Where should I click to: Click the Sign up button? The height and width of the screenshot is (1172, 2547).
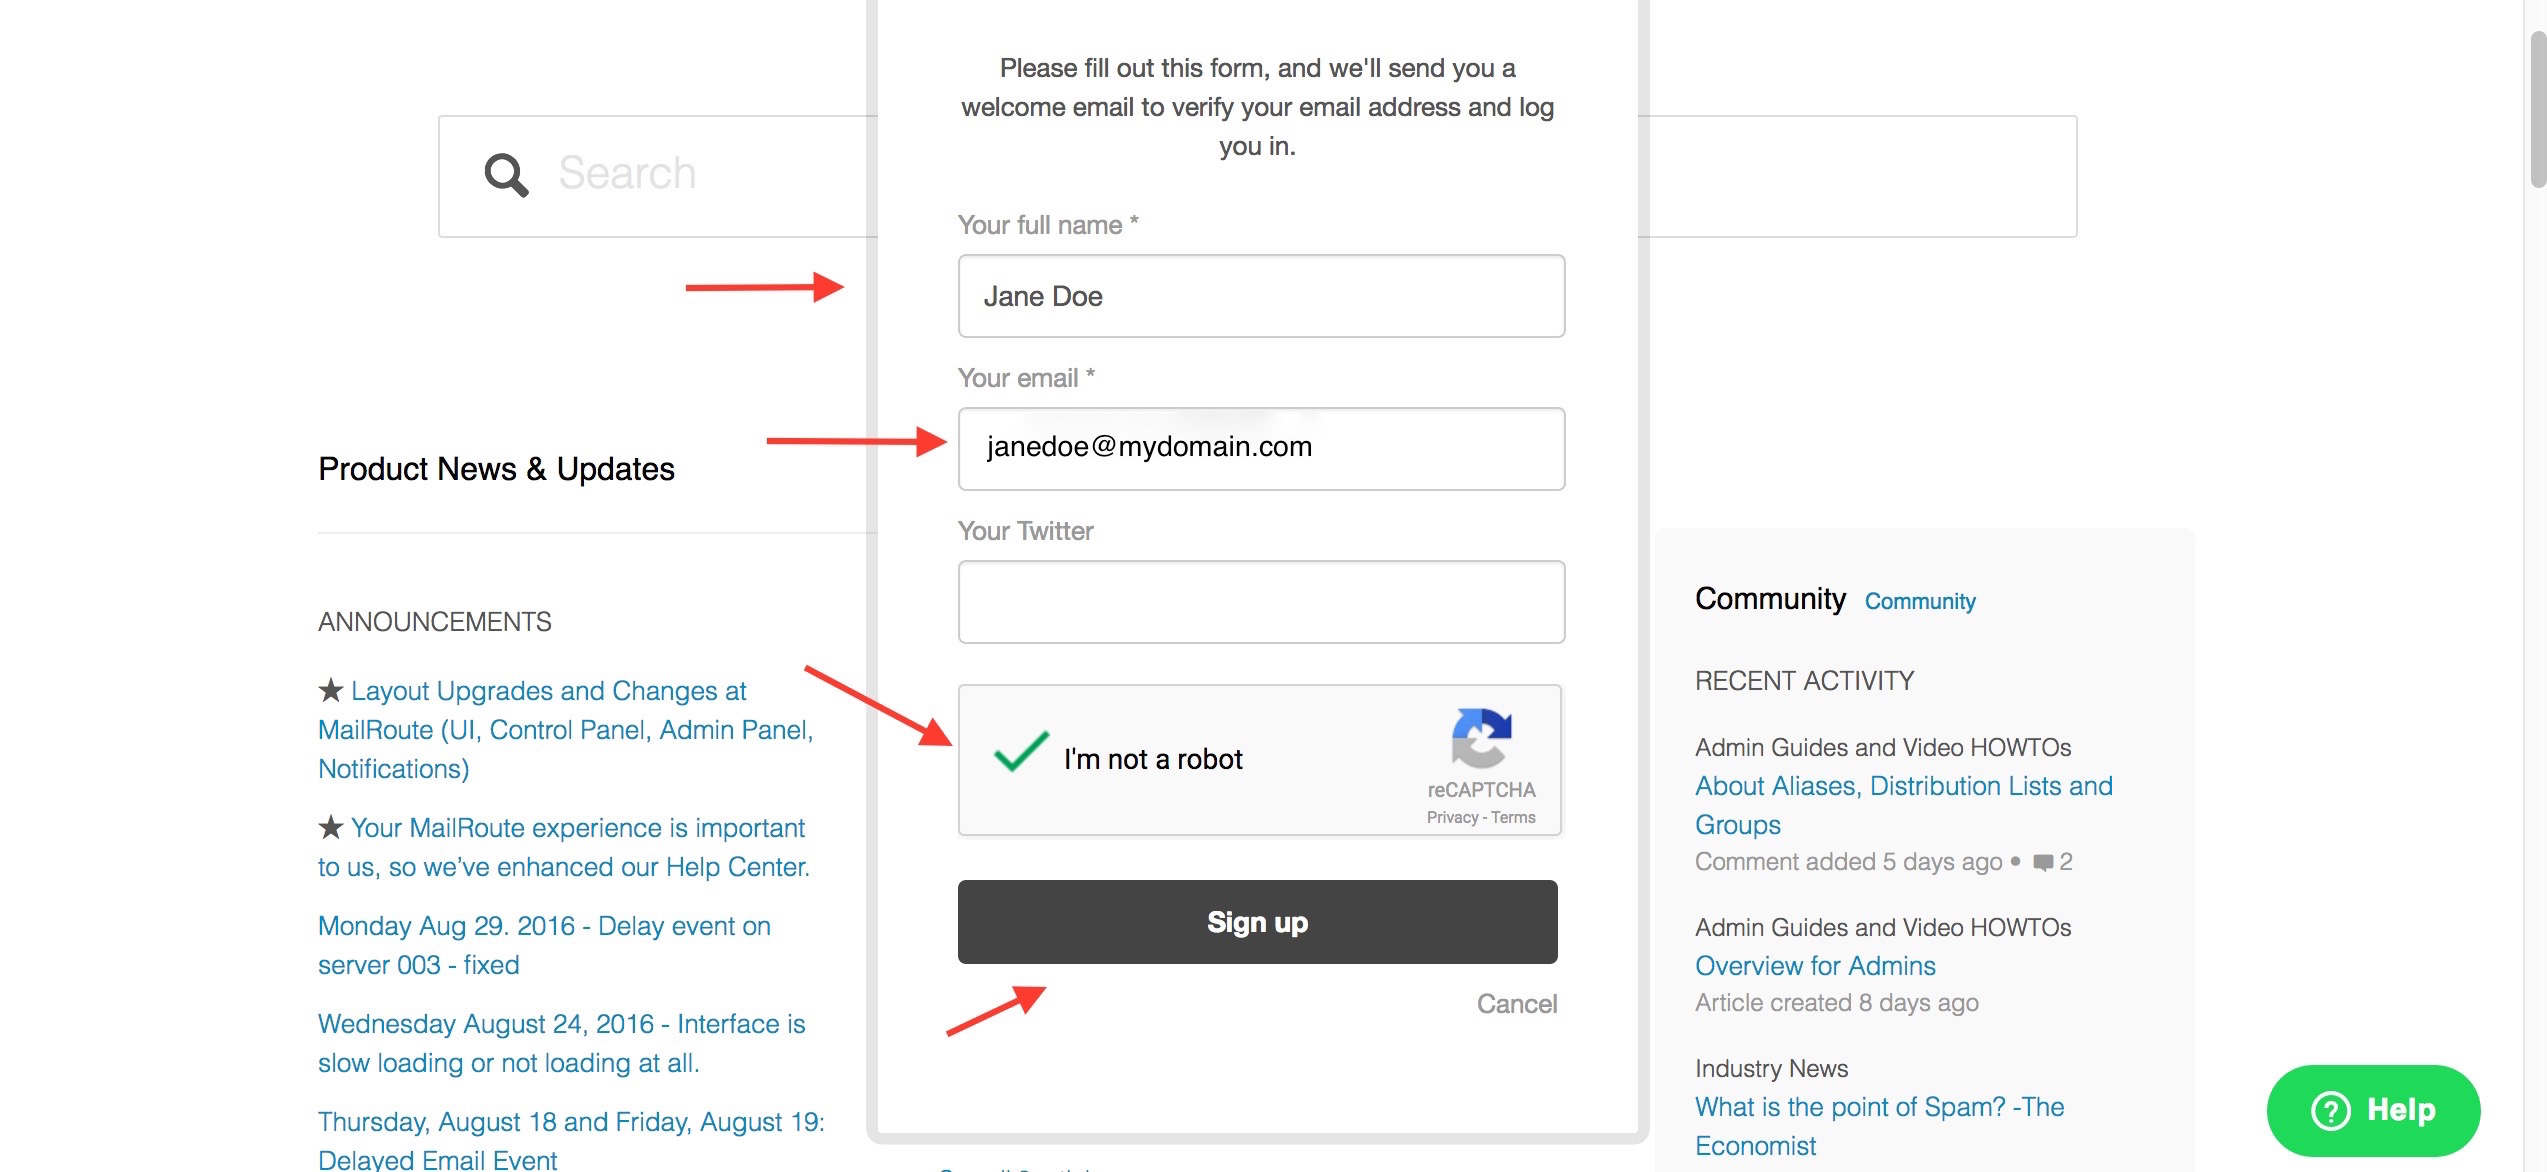[1257, 922]
